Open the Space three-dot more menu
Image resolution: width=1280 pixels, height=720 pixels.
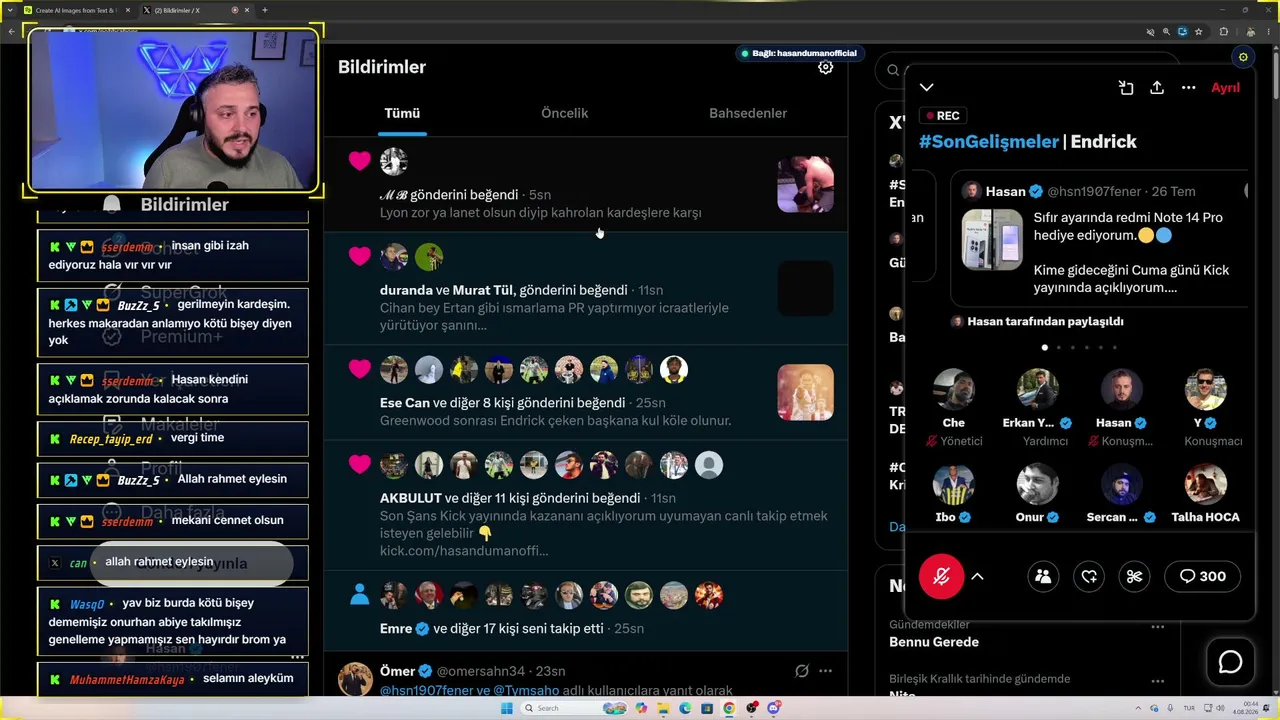tap(1188, 88)
